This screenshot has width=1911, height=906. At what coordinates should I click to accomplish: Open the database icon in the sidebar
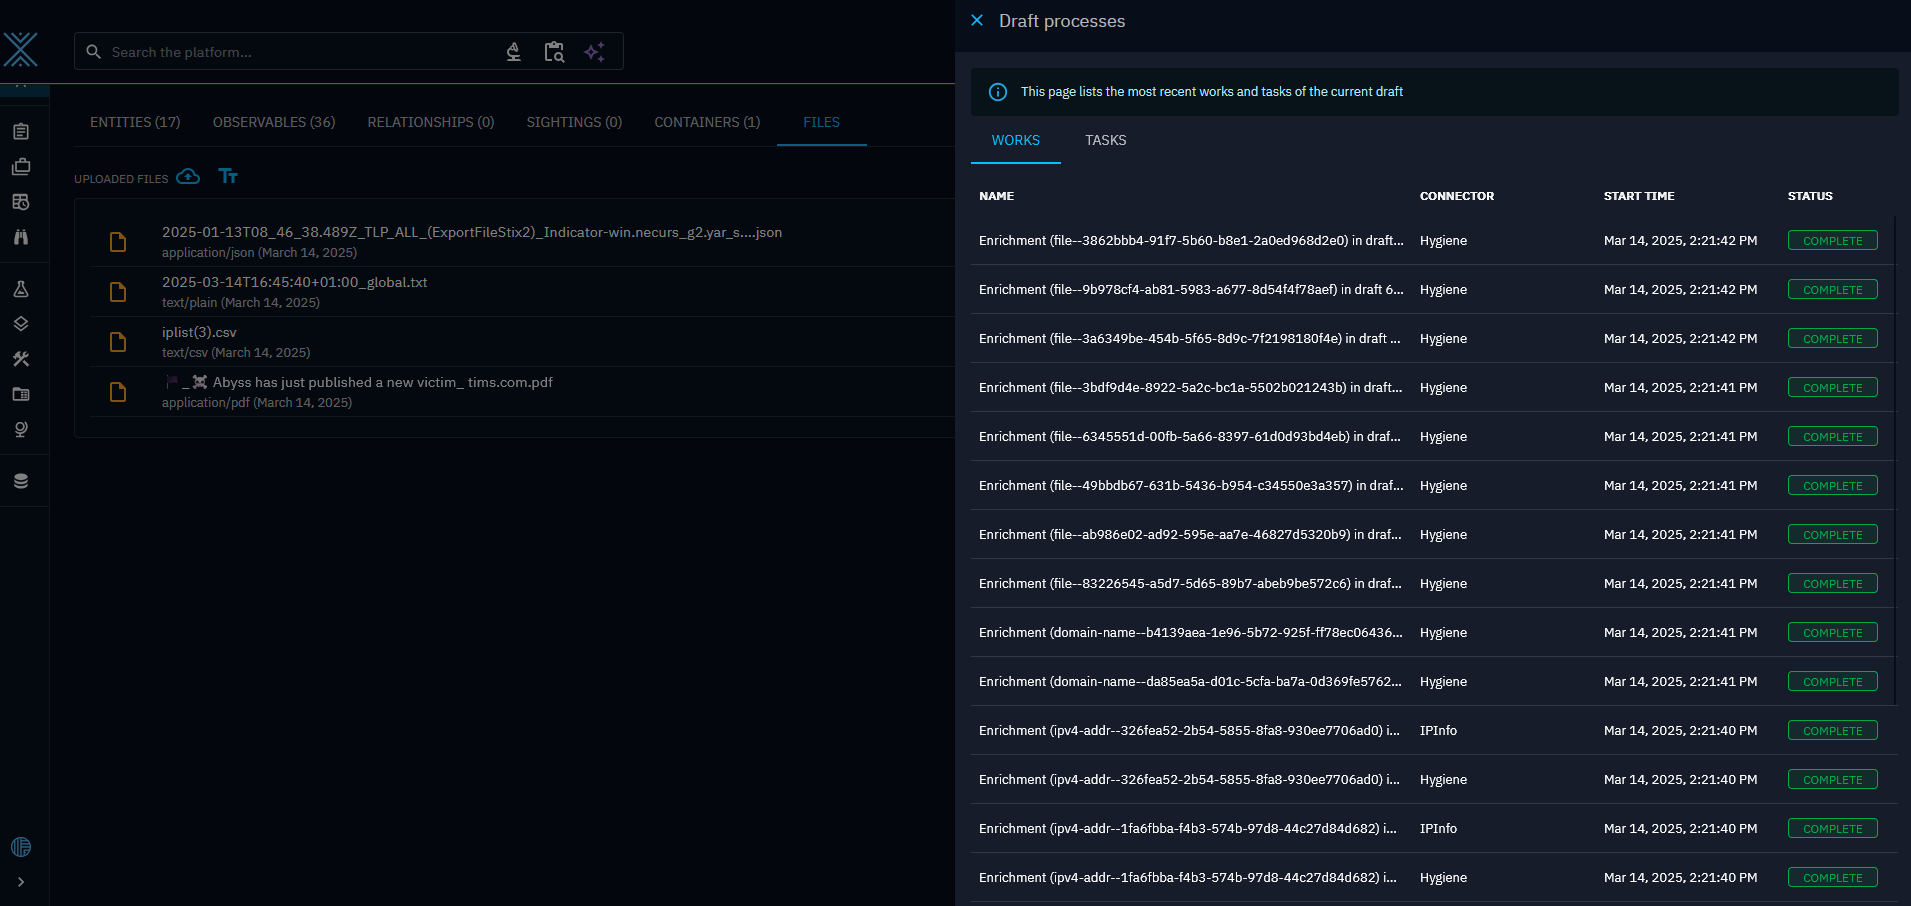pos(21,481)
